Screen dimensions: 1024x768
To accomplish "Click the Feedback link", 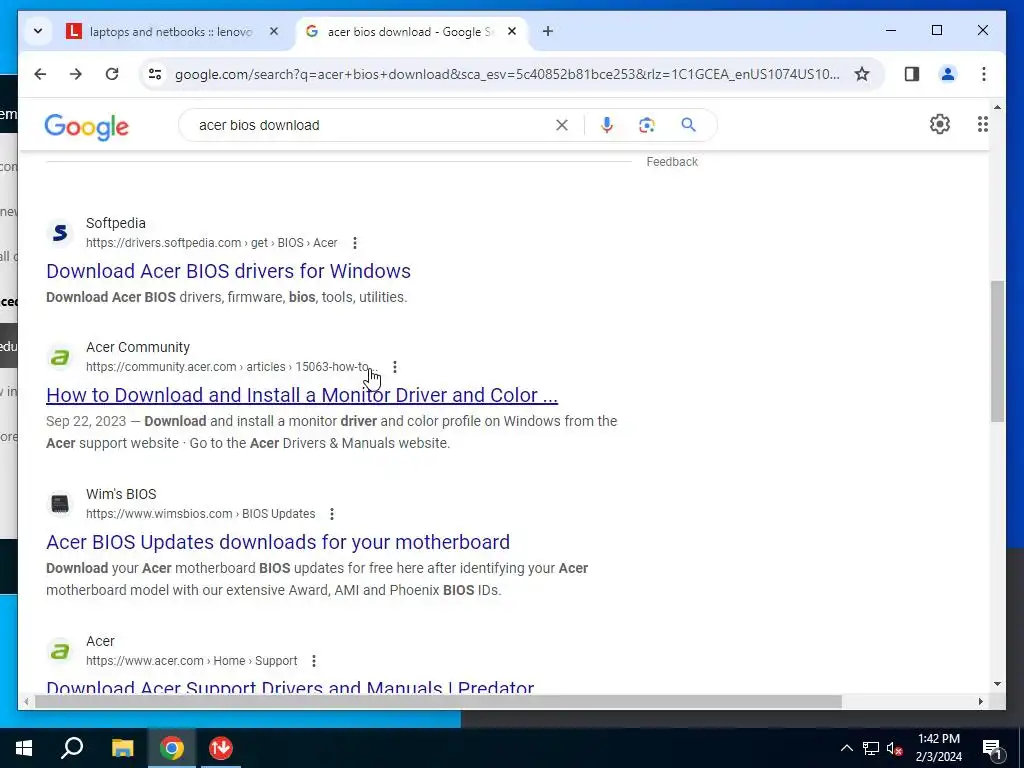I will point(672,162).
